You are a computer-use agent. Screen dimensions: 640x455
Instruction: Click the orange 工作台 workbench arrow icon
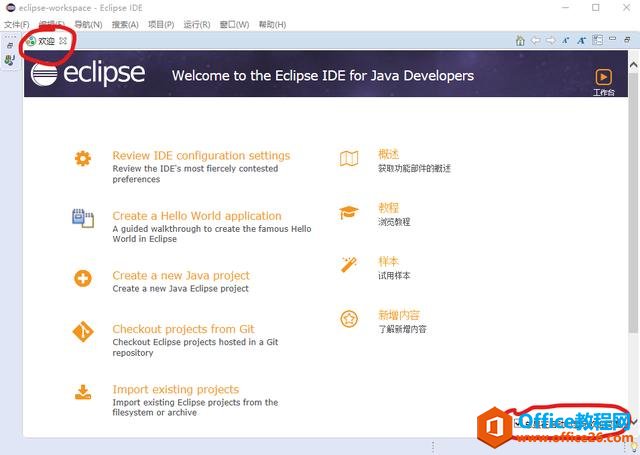(604, 77)
